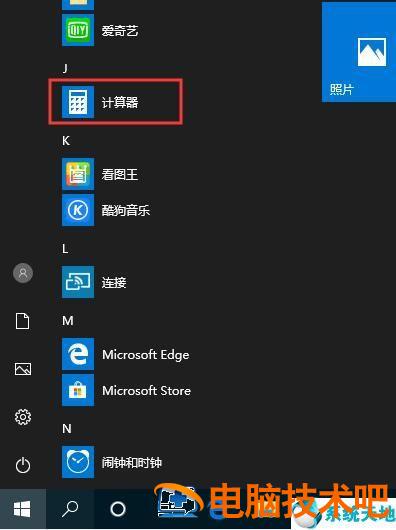Jump to the letter L section header

tap(65, 249)
